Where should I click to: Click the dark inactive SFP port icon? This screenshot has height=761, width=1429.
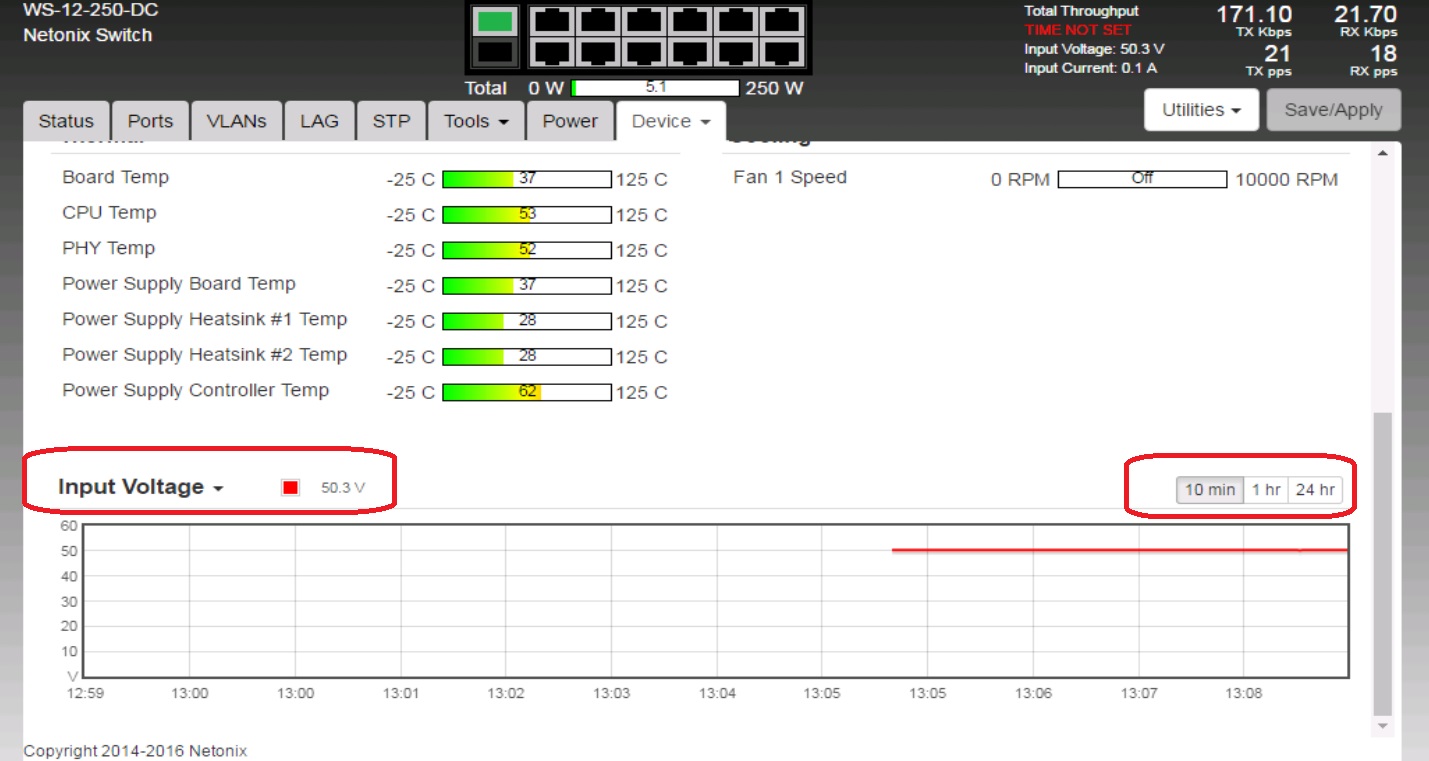[x=496, y=53]
